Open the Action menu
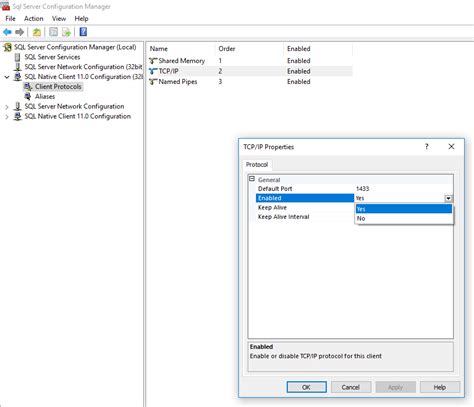The width and height of the screenshot is (474, 407). (x=33, y=19)
